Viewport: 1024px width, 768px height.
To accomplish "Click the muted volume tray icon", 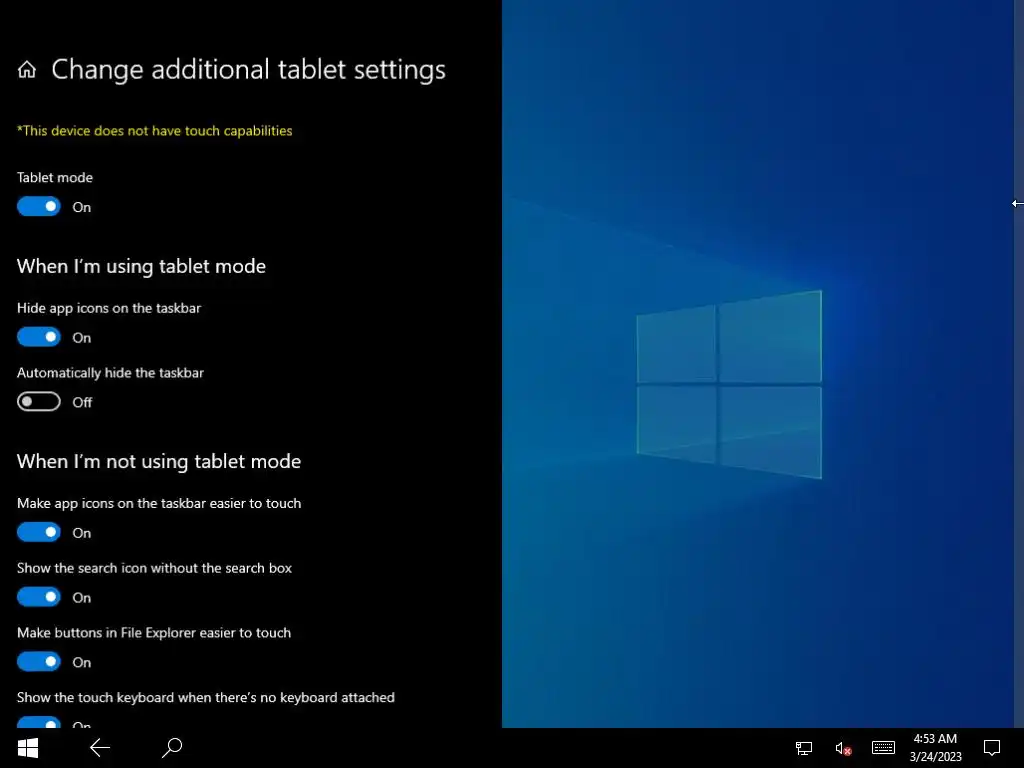I will [843, 748].
